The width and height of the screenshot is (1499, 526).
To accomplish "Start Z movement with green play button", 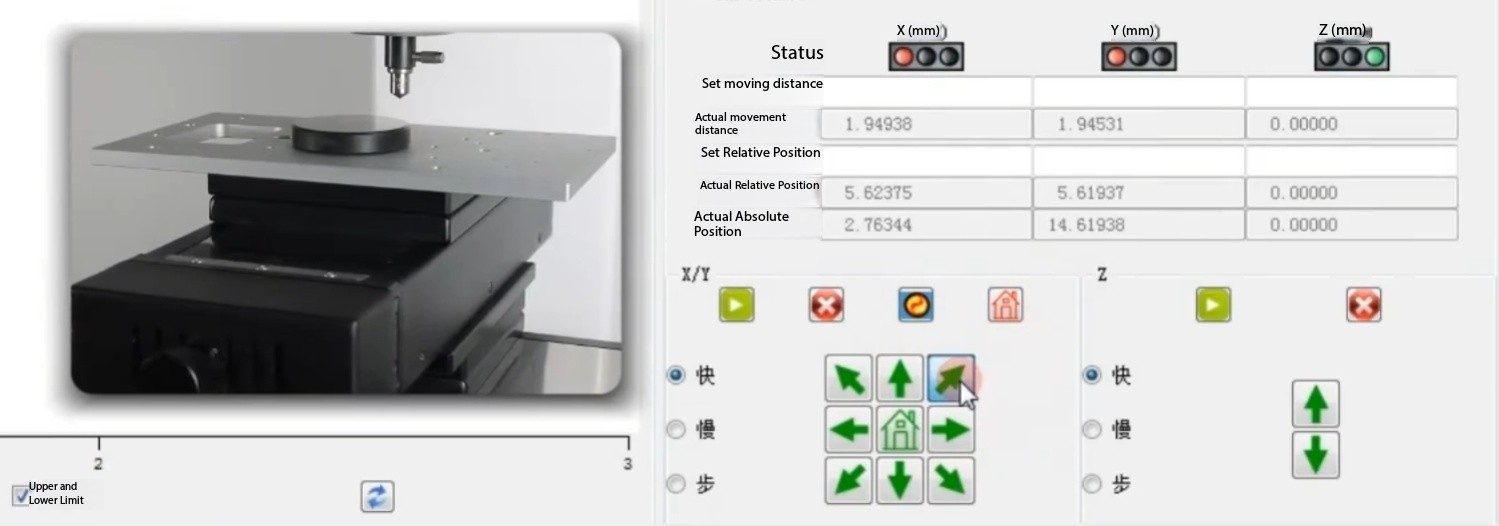I will point(1213,305).
